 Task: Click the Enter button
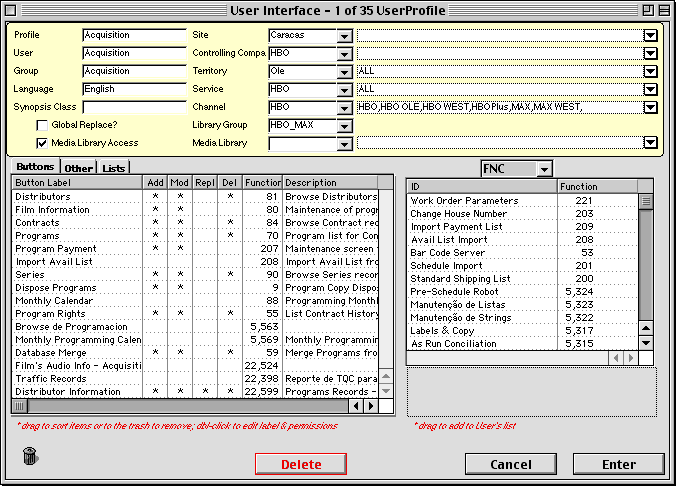coord(619,464)
